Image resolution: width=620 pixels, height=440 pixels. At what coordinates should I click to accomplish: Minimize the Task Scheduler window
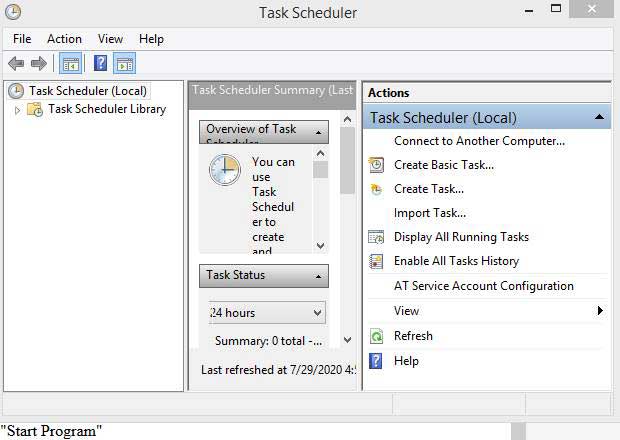coord(529,11)
